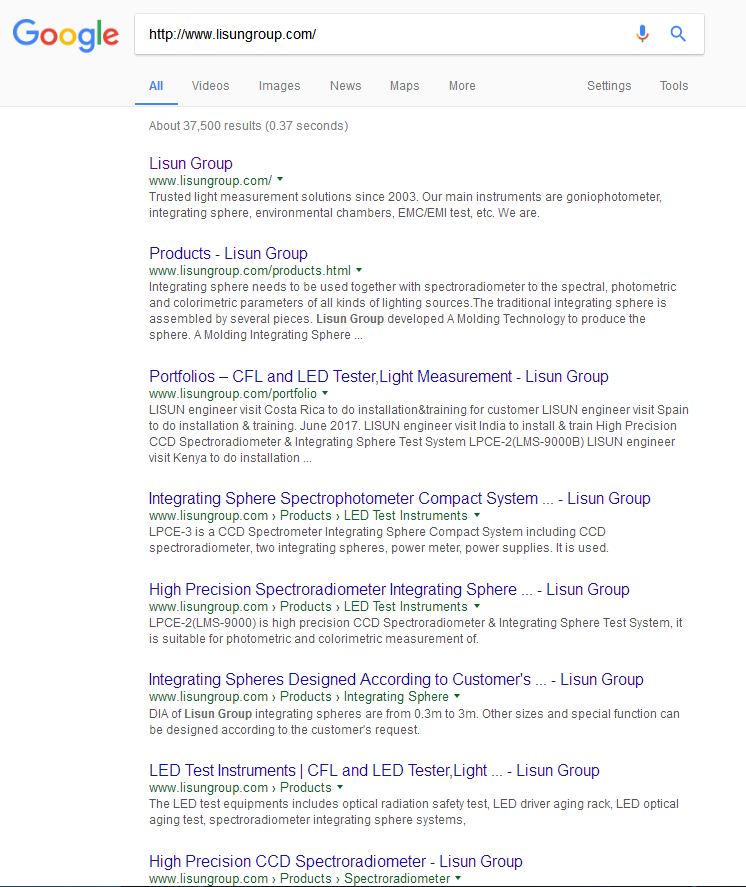Click the Google logo

66,35
